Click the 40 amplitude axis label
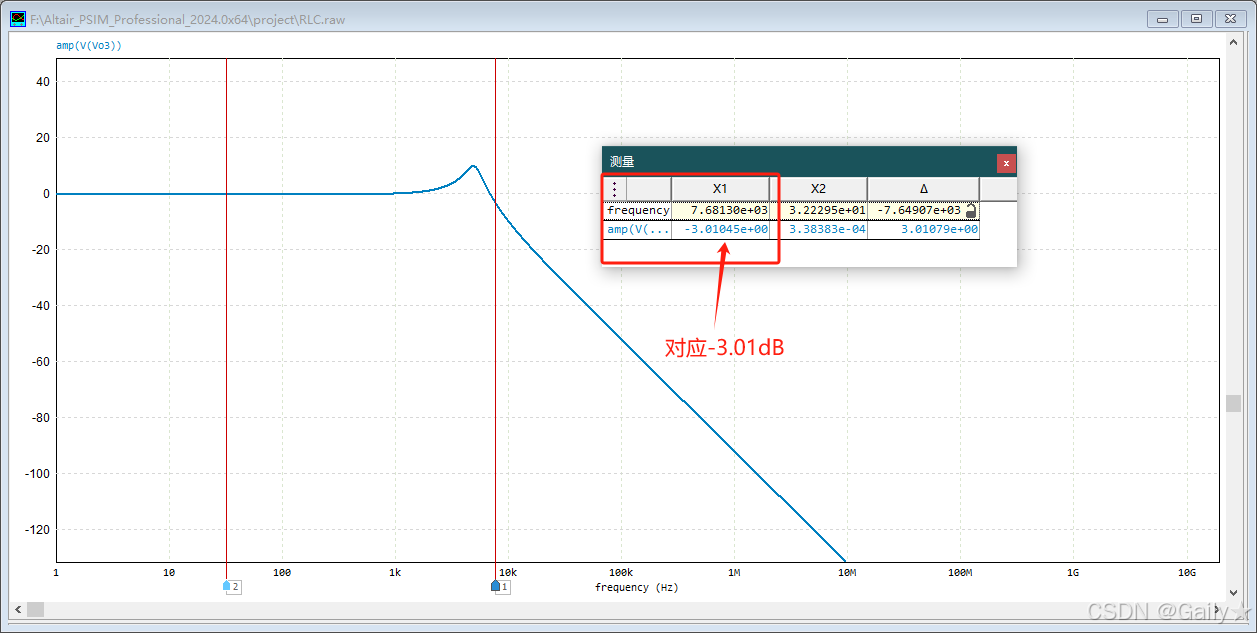Viewport: 1257px width, 633px height. coord(43,82)
